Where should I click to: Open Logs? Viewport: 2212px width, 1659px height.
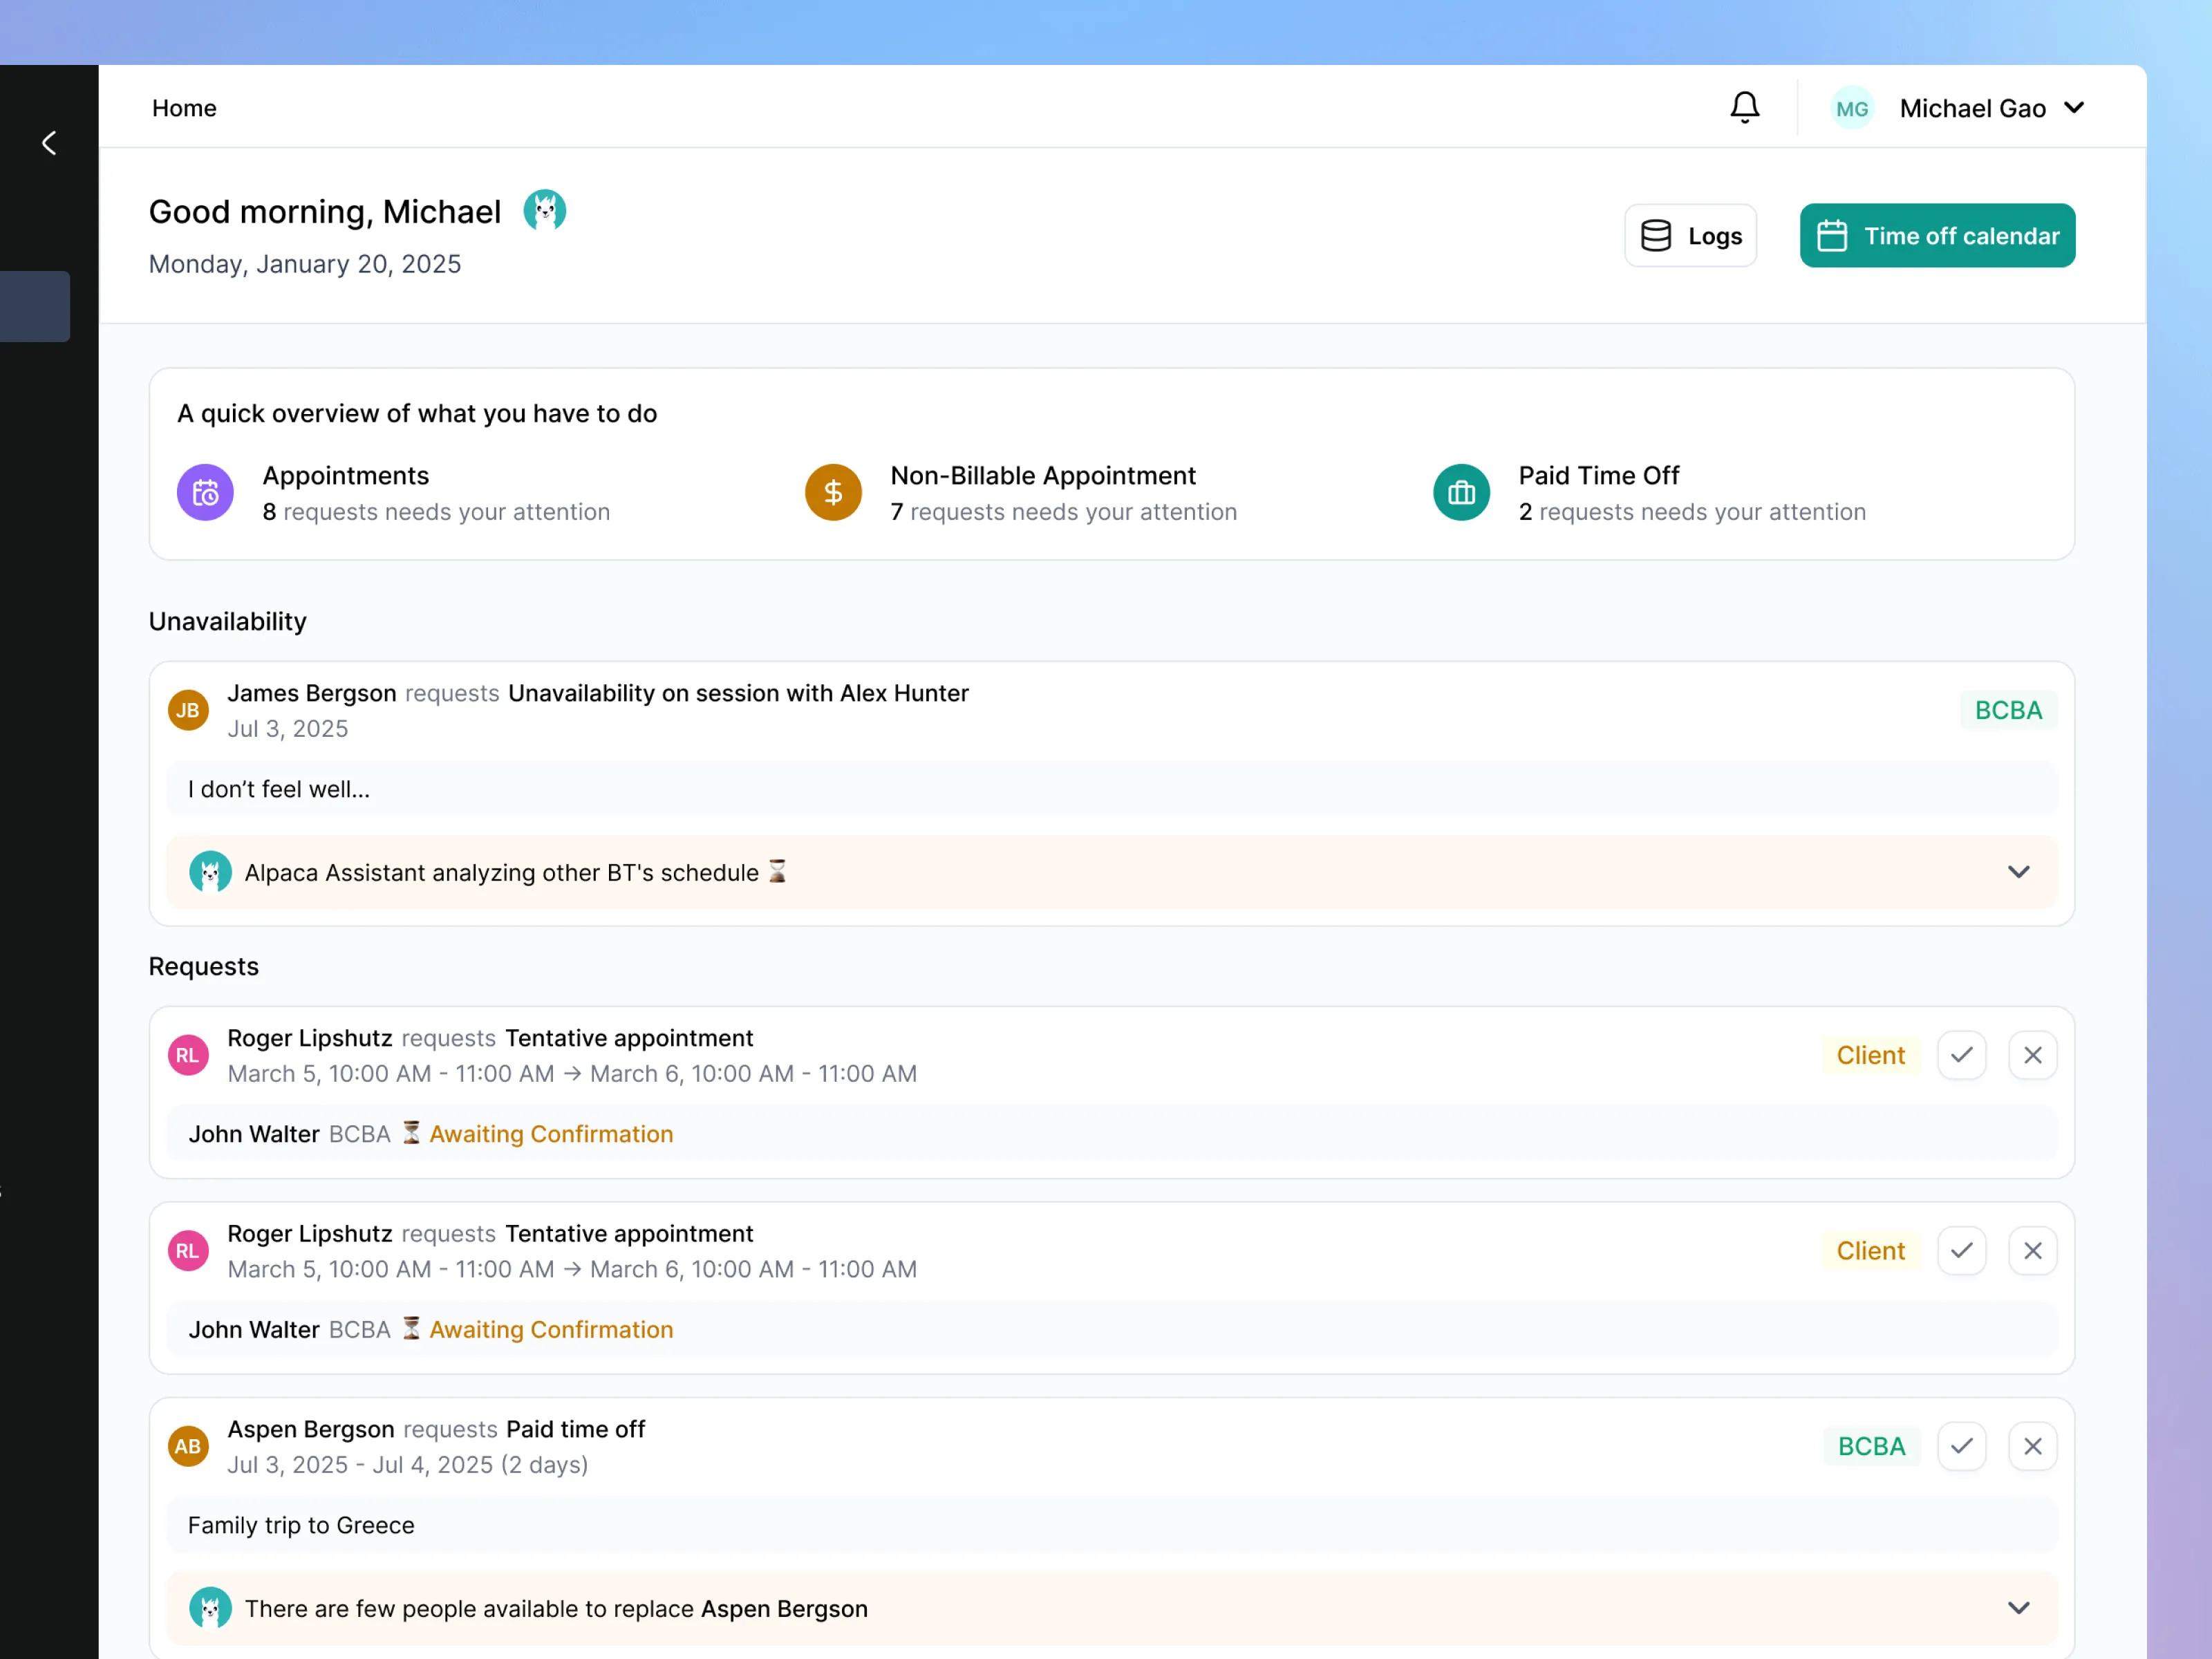coord(1690,235)
